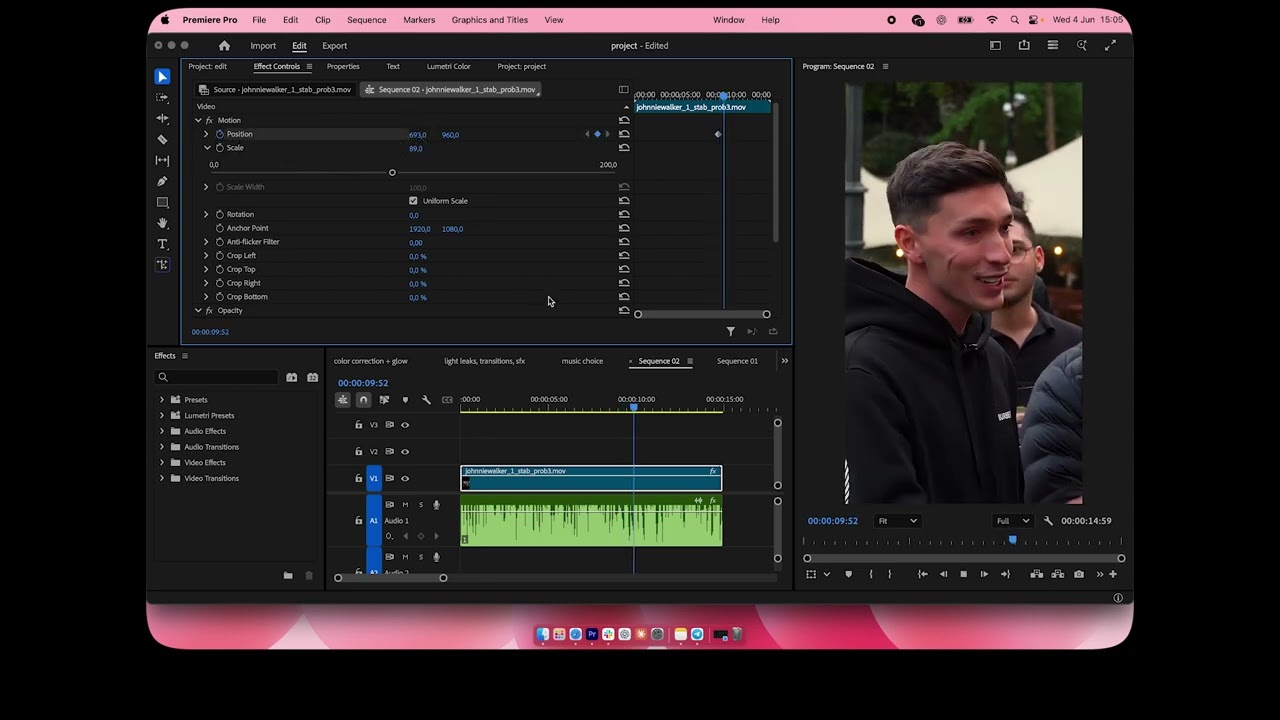The image size is (1280, 720).
Task: Toggle Scale animation stopwatch
Action: 220,148
